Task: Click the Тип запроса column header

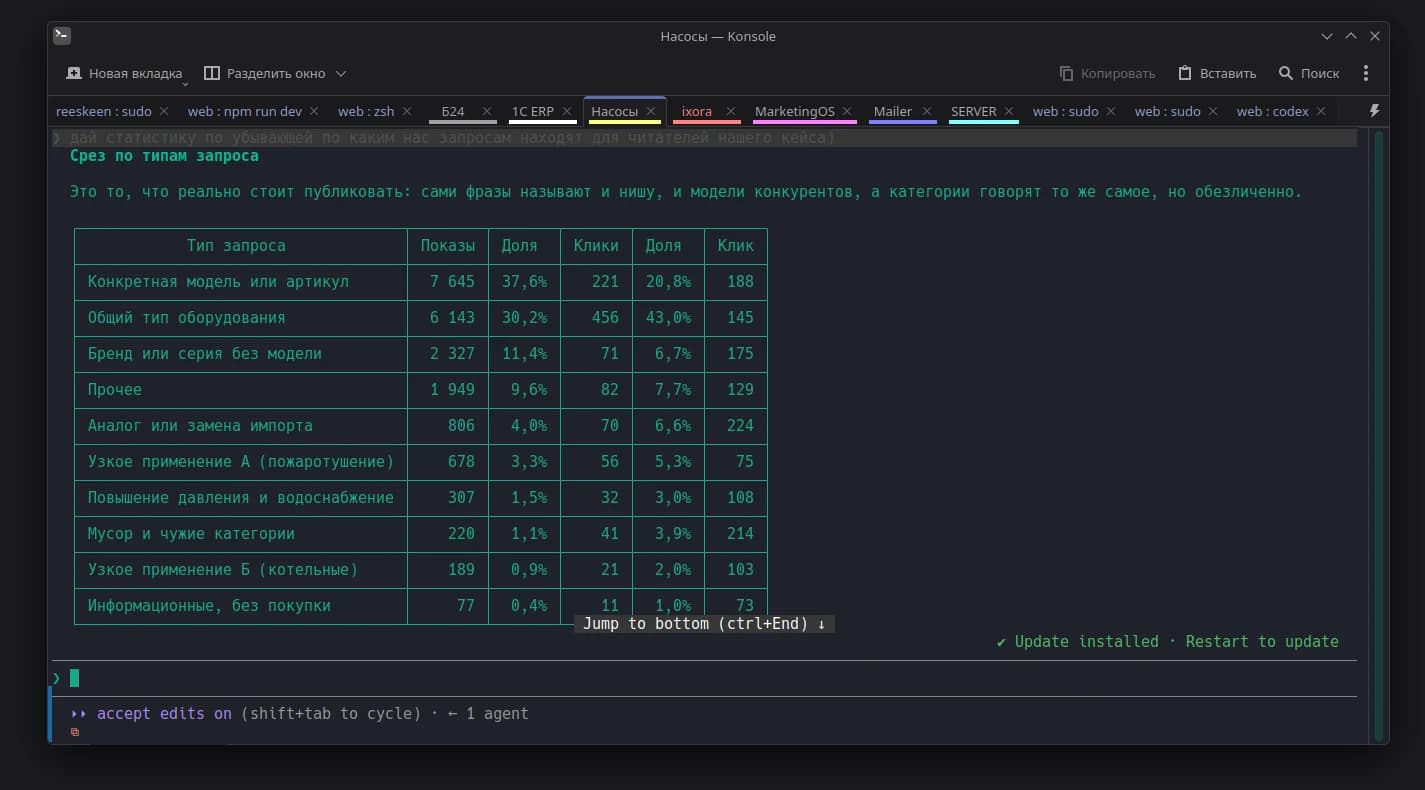Action: [x=236, y=246]
